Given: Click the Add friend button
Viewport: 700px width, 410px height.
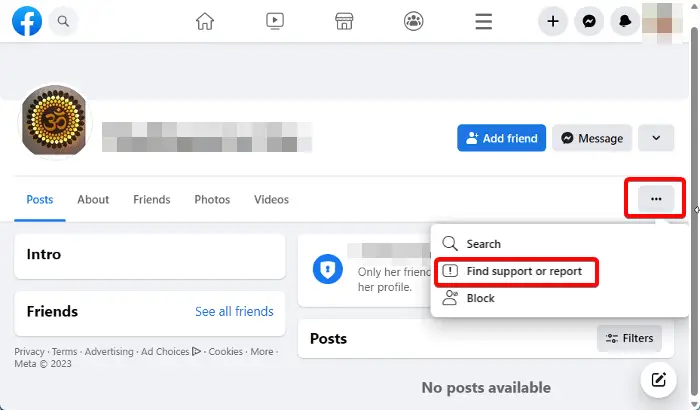Looking at the screenshot, I should click(501, 138).
